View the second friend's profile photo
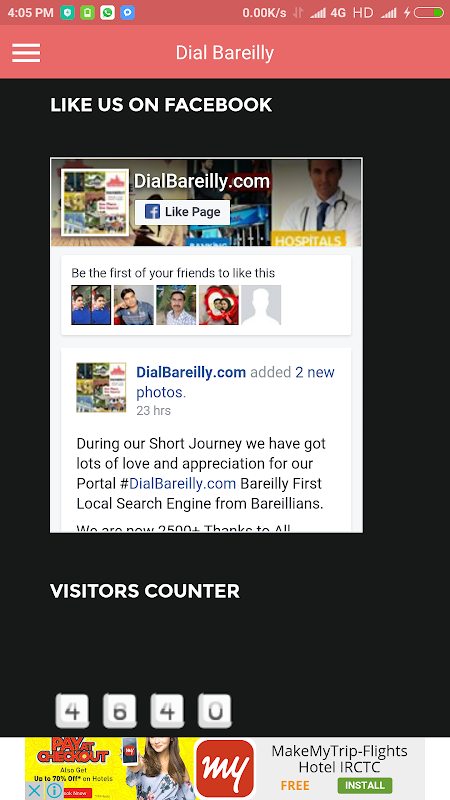Viewport: 450px width, 800px height. [134, 305]
